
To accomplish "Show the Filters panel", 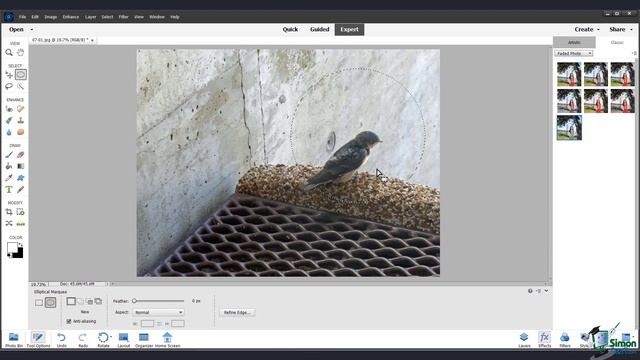I will click(565, 340).
